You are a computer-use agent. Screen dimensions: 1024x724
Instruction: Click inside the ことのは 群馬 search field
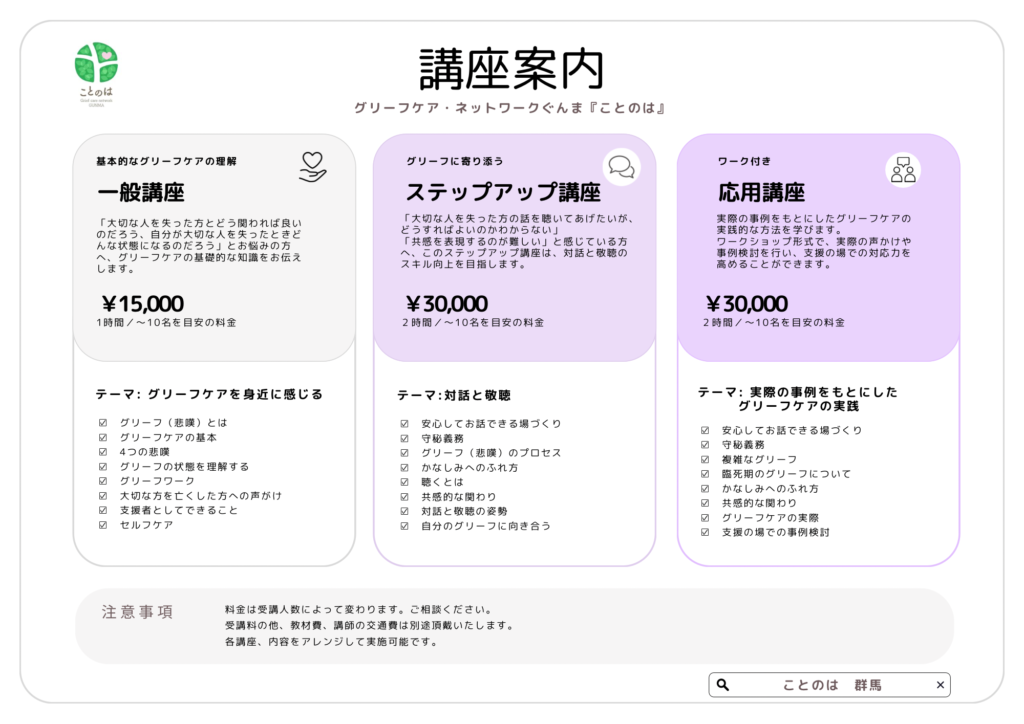(x=831, y=685)
